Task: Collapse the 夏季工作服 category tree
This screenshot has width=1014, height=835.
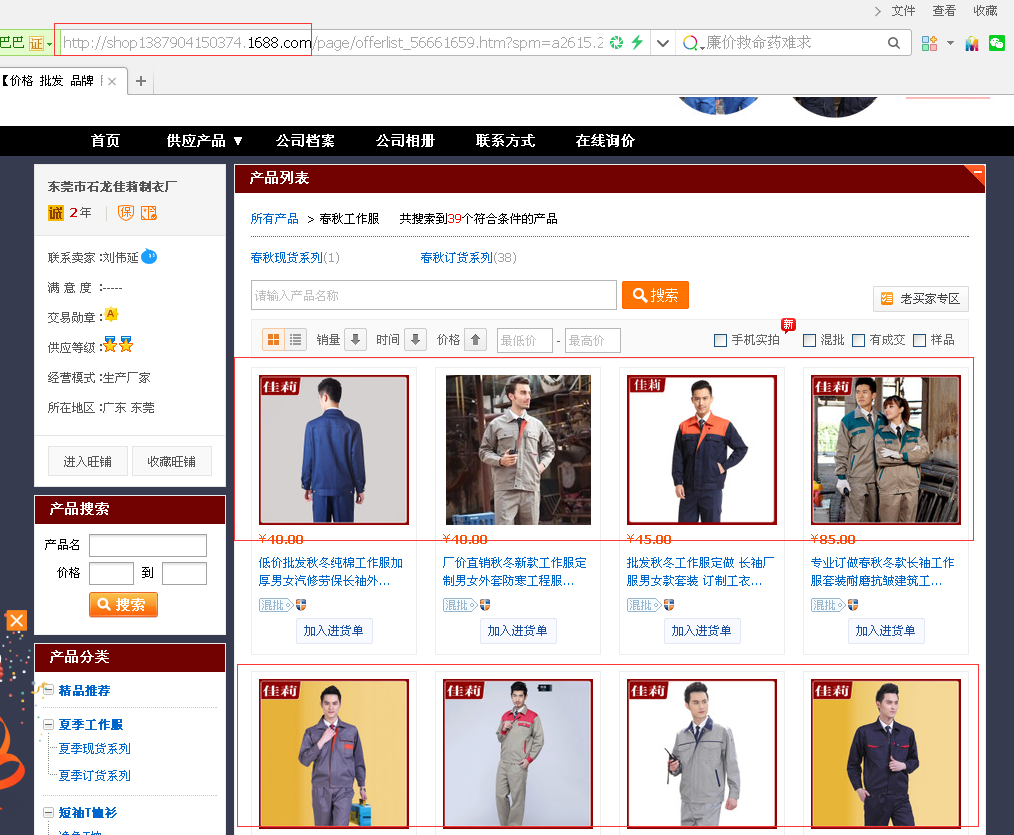Action: tap(48, 724)
